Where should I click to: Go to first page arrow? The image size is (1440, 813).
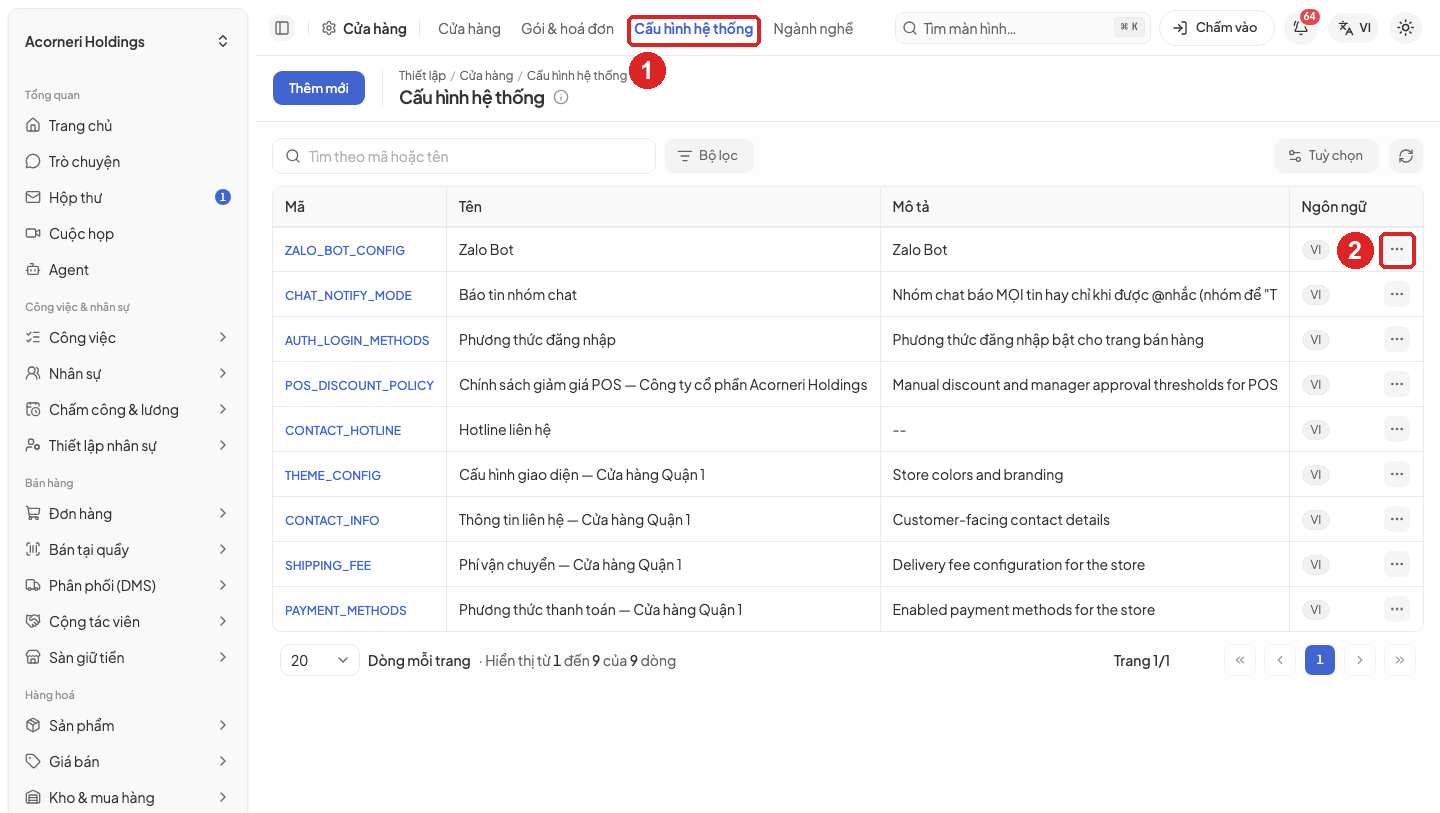pyautogui.click(x=1240, y=660)
